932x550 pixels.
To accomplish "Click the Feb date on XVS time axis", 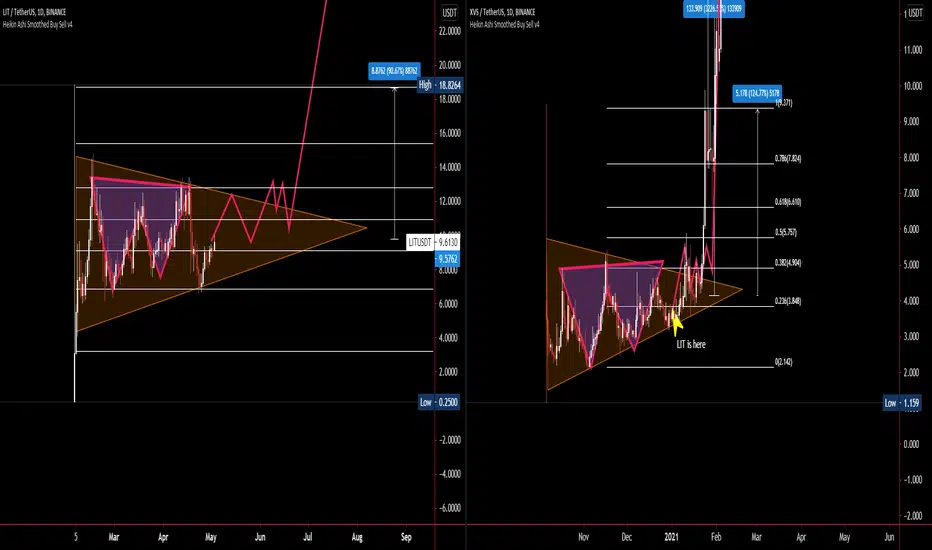I will click(716, 537).
